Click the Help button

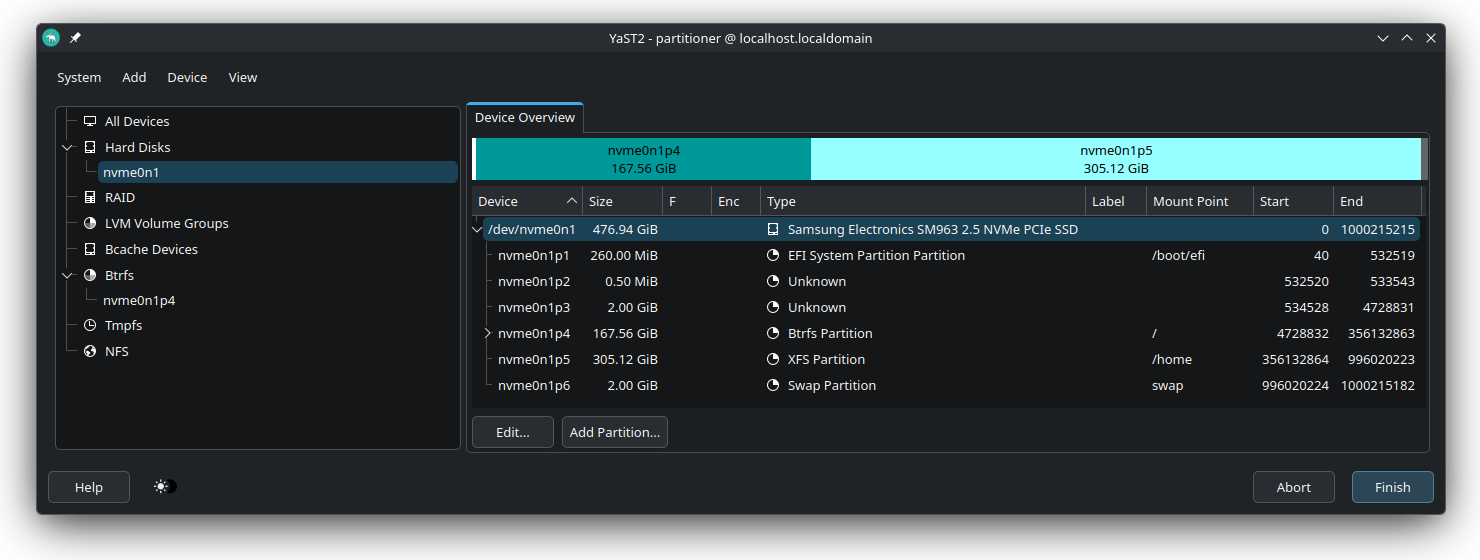click(89, 487)
